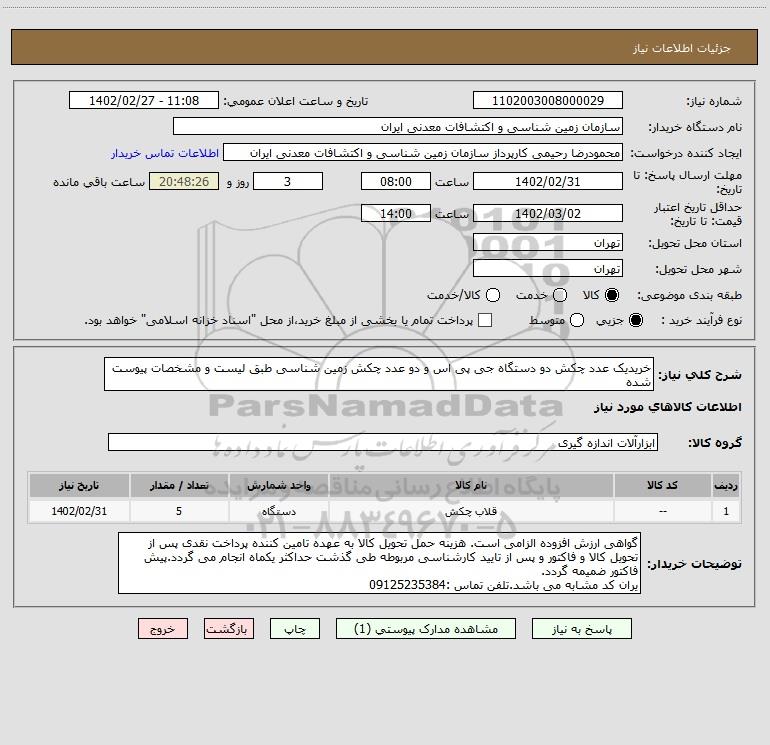This screenshot has height=745, width=770.
Task: Click the چاپ print button
Action: click(x=295, y=629)
